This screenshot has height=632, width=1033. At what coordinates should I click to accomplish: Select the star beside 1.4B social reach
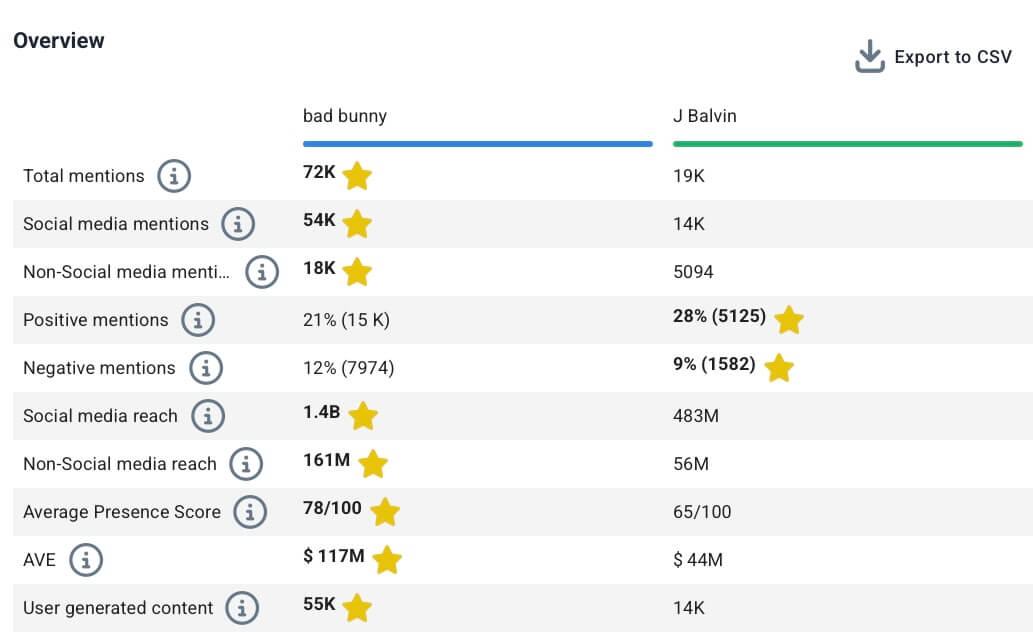coord(364,416)
